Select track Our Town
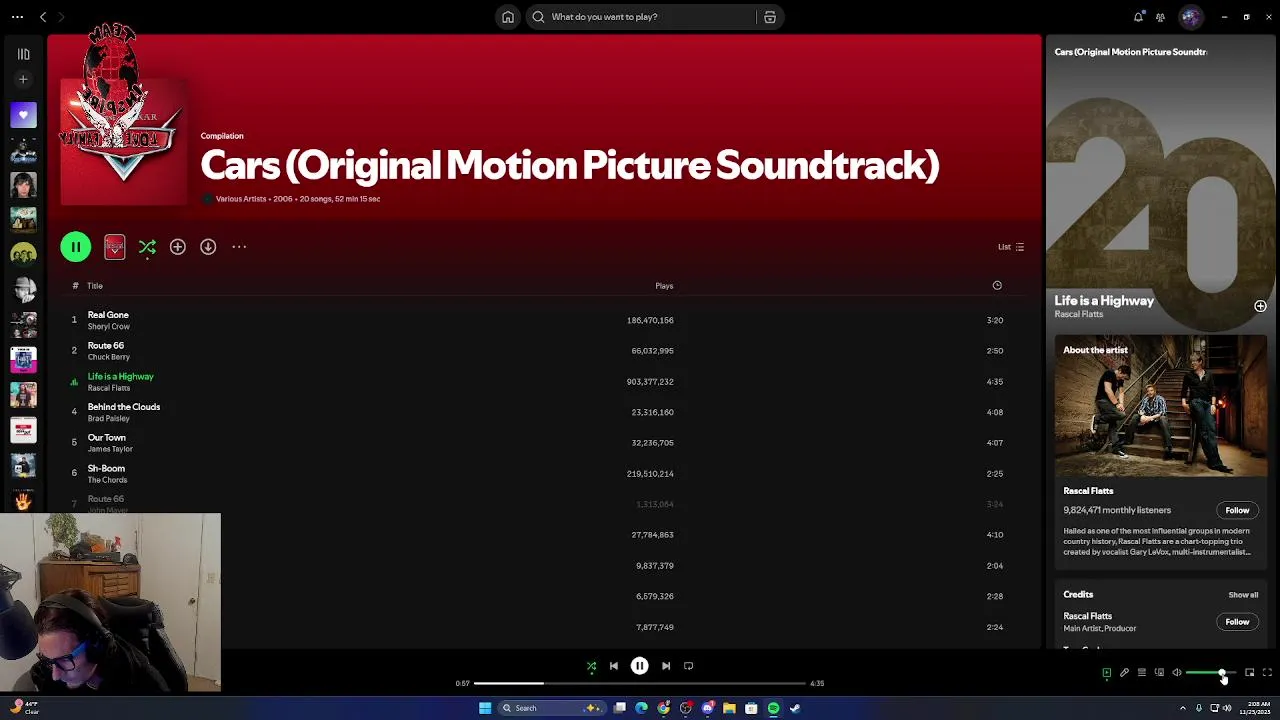Viewport: 1280px width, 720px height. (107, 438)
